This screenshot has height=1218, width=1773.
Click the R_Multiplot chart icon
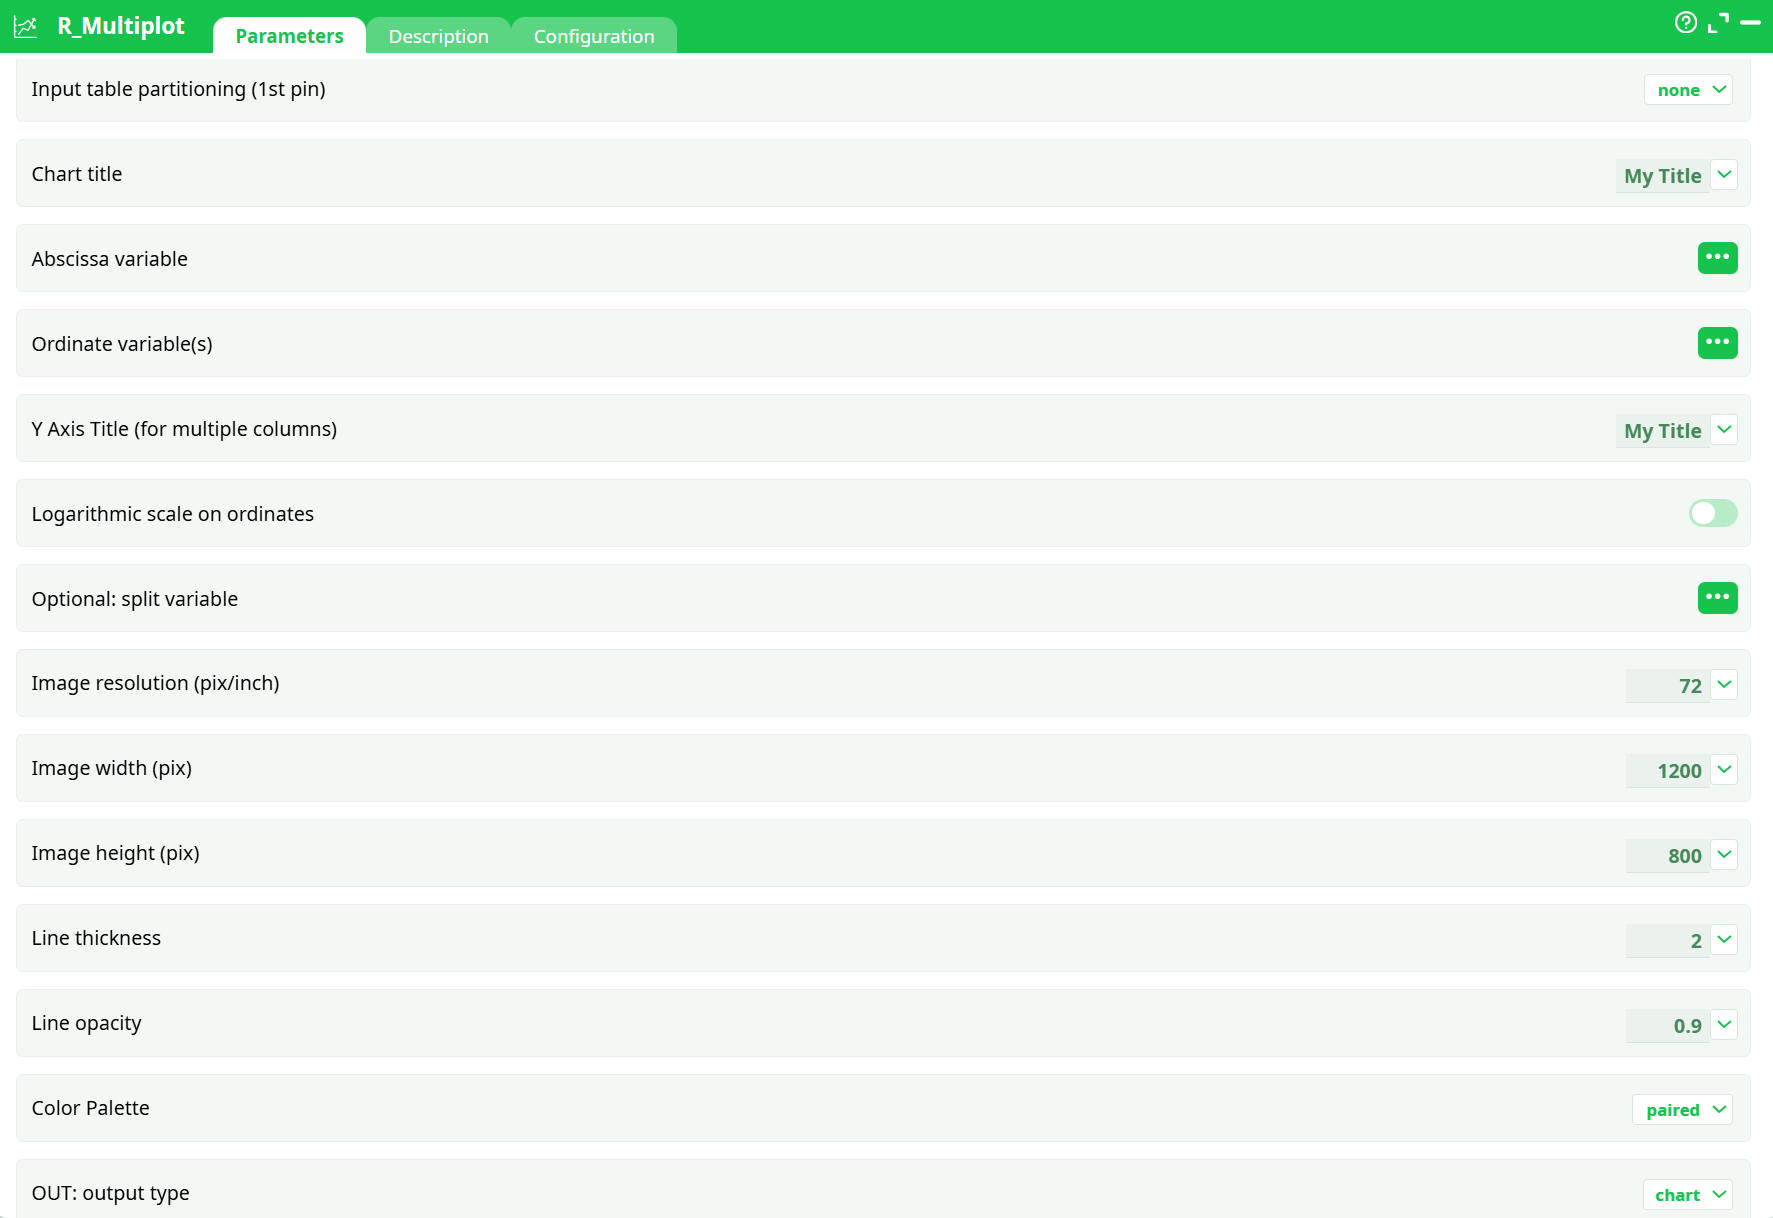[x=25, y=27]
